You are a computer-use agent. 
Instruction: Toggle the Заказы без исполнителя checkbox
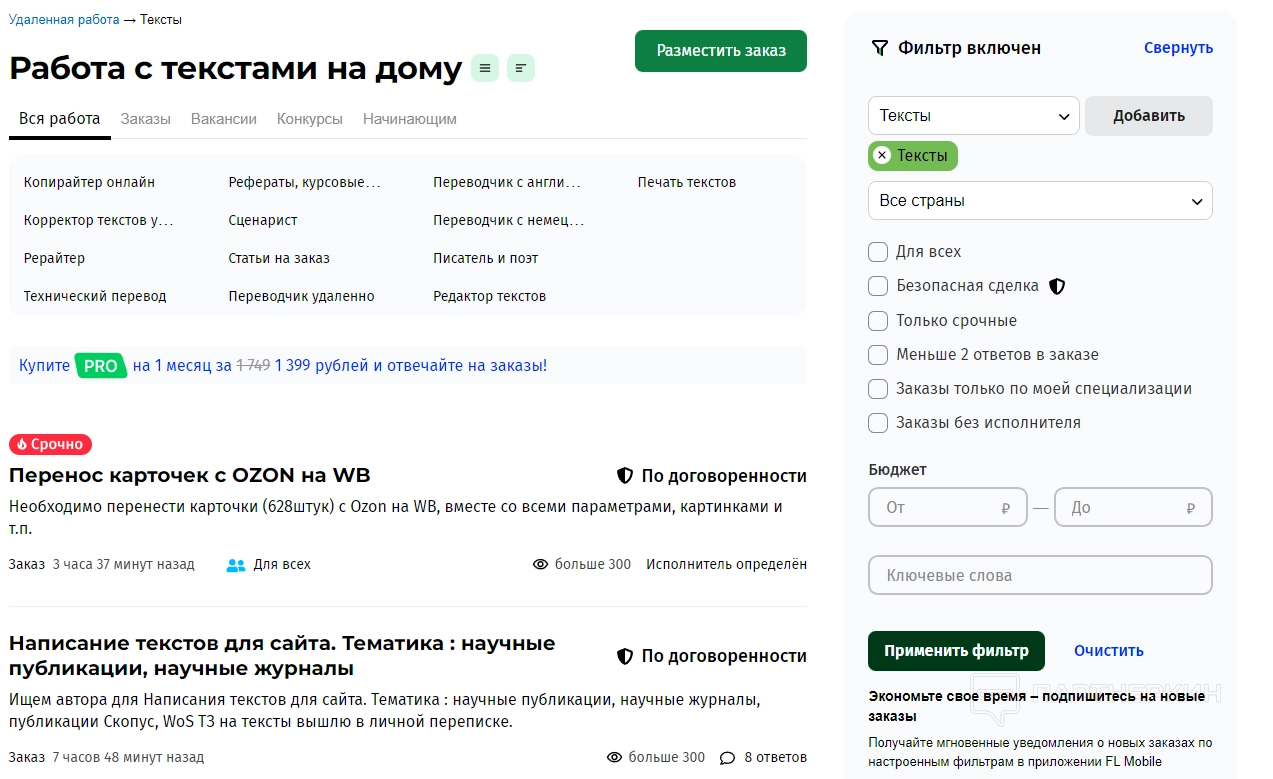pos(878,423)
